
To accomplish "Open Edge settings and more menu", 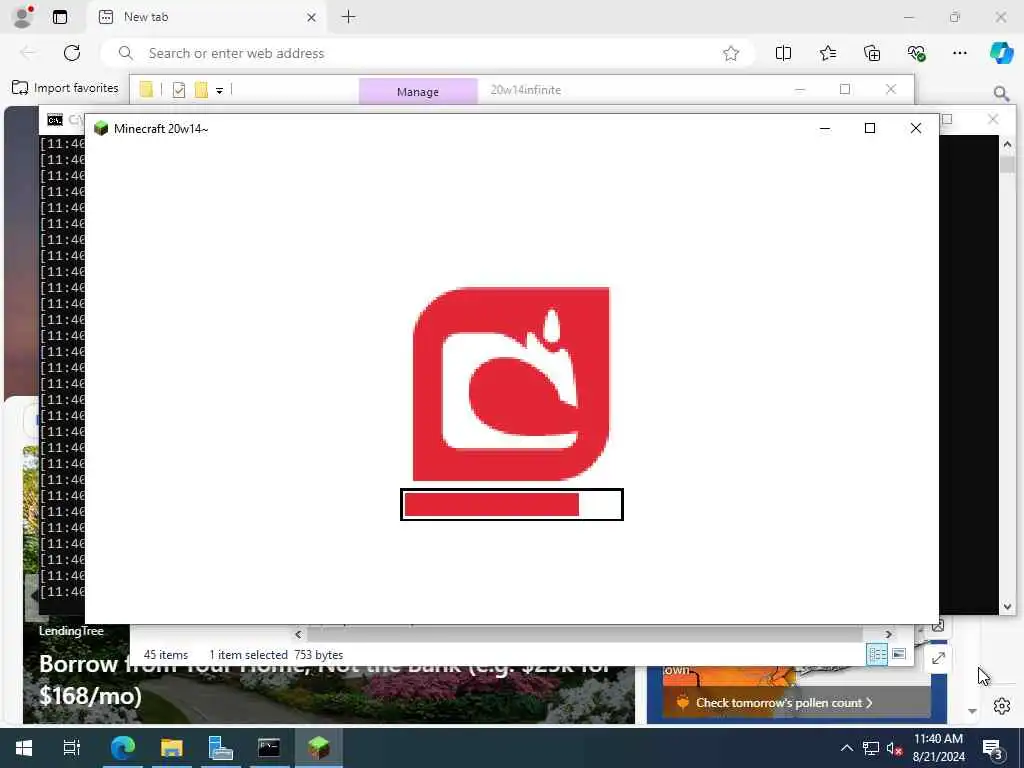I will click(959, 54).
